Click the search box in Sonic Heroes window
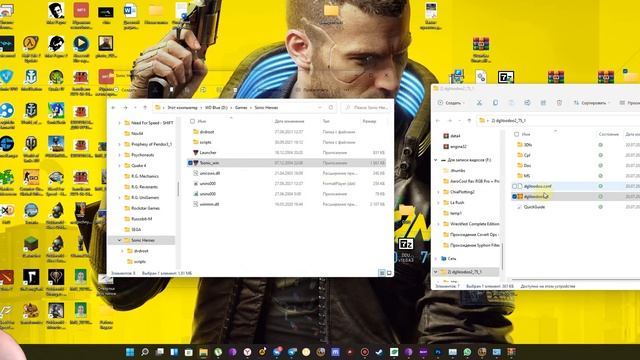The image size is (640, 360). [x=367, y=107]
